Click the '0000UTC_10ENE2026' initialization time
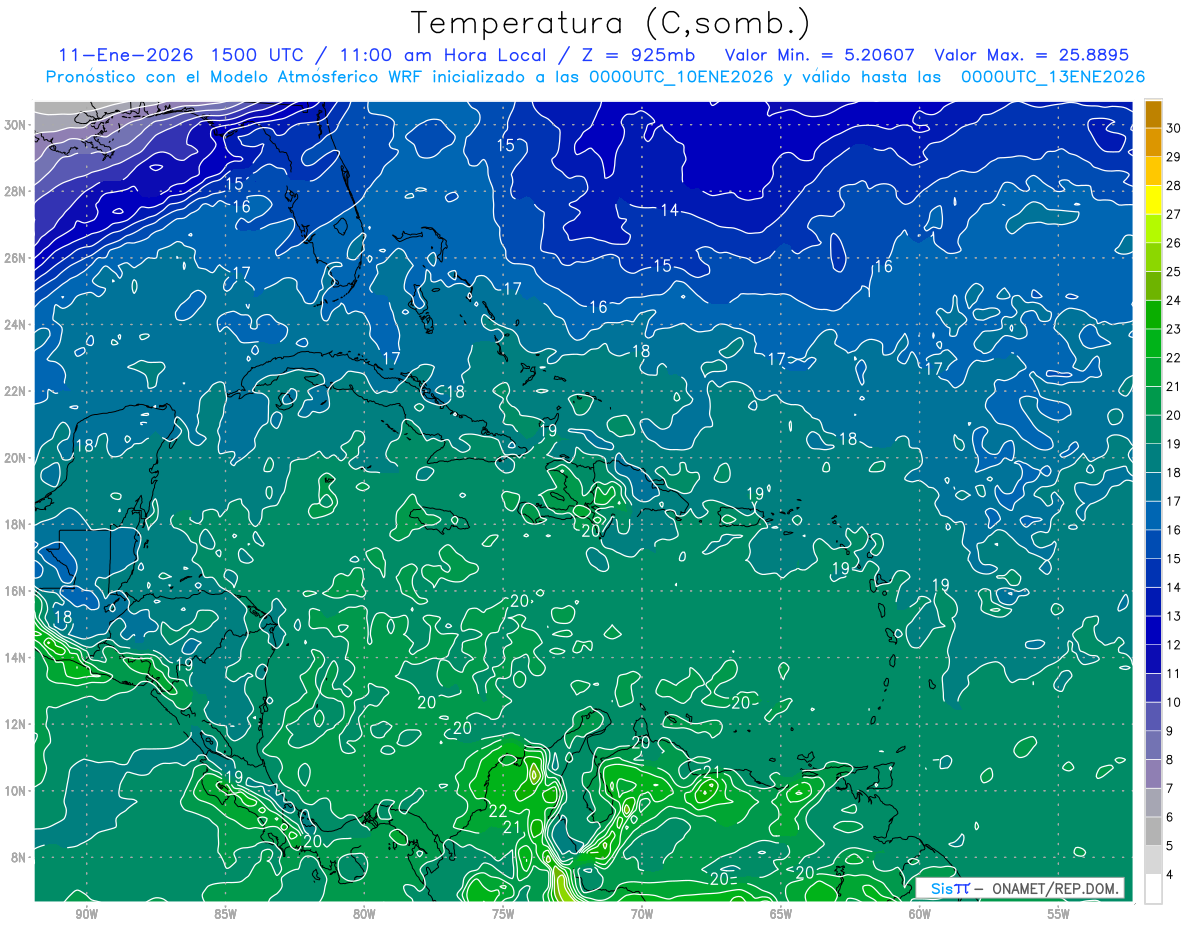This screenshot has height=927, width=1200. pyautogui.click(x=682, y=77)
